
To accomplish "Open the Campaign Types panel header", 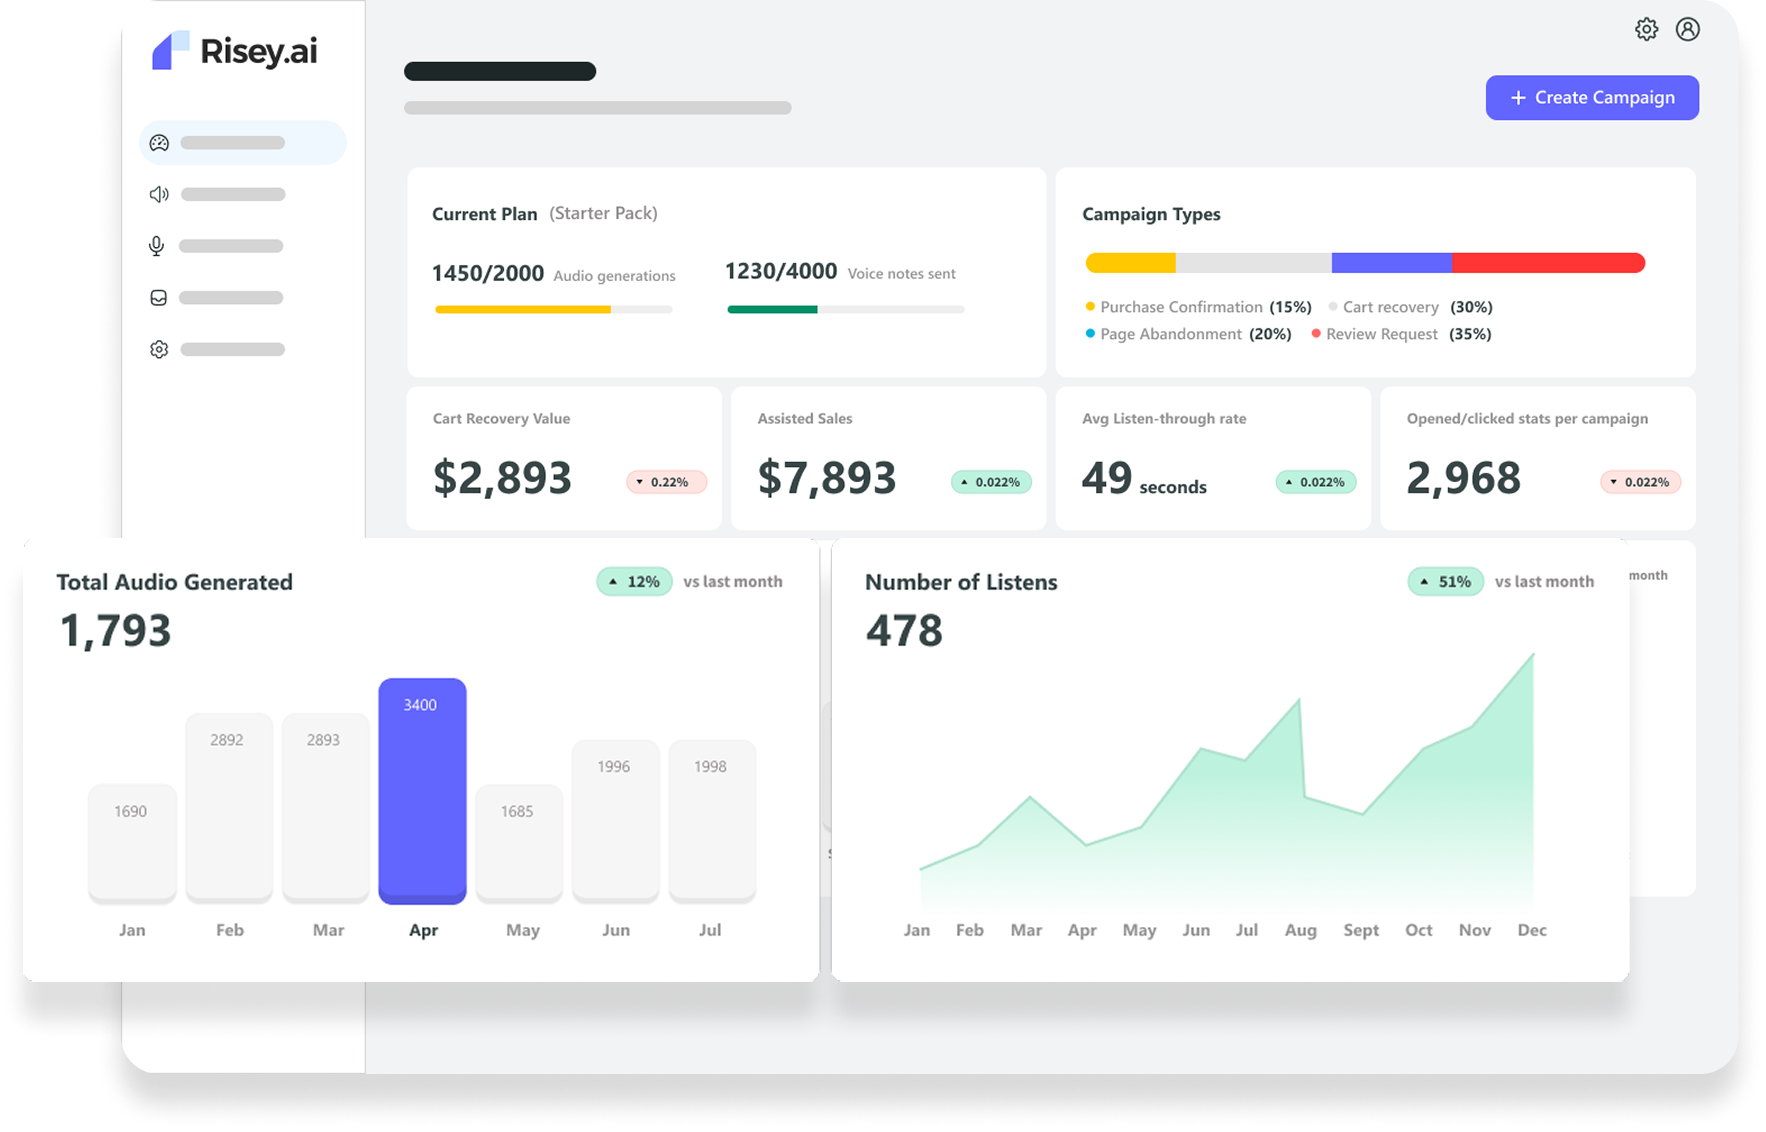I will pos(1151,214).
